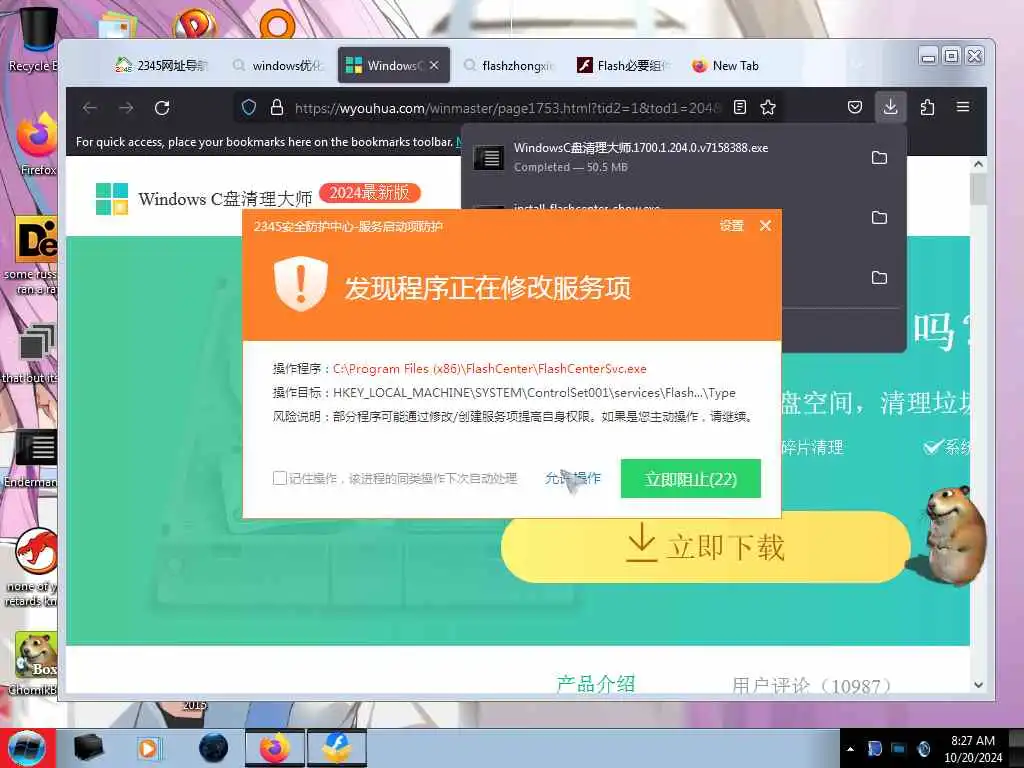Open the Pocket save icon

[855, 107]
